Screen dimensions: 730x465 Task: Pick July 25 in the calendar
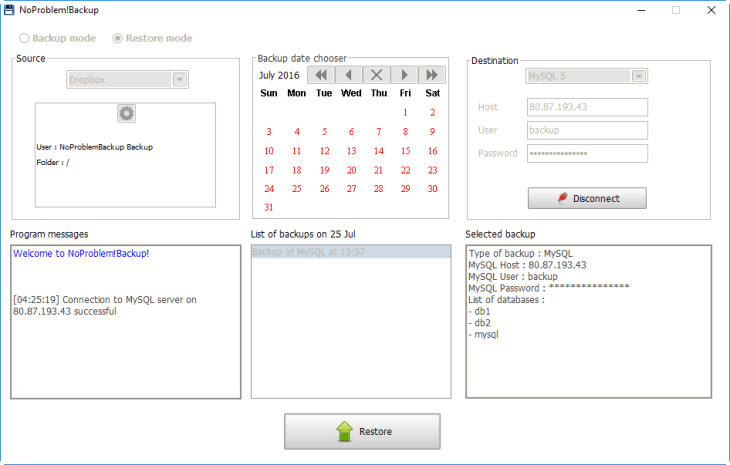[297, 189]
